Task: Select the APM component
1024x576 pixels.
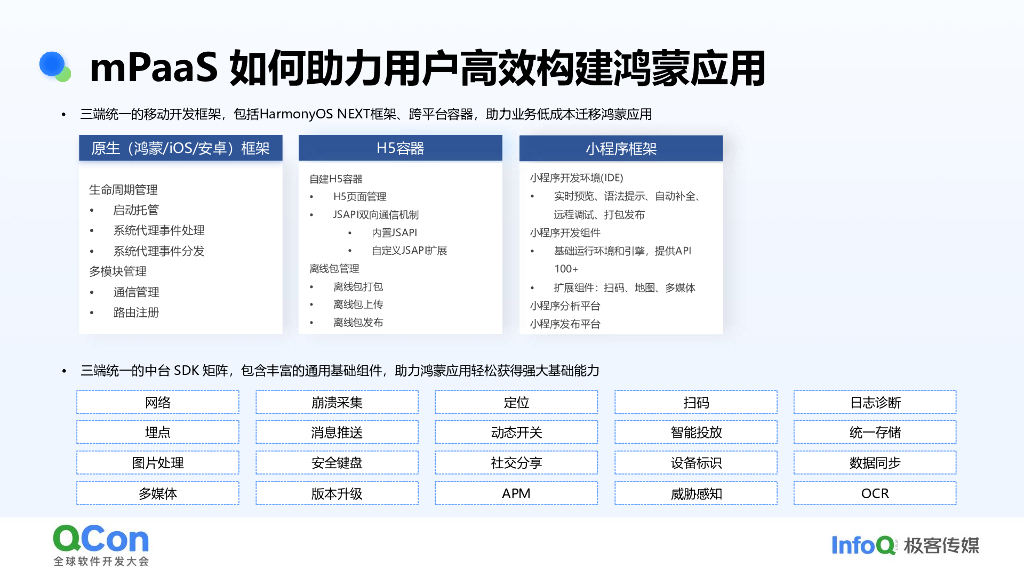Action: 516,492
